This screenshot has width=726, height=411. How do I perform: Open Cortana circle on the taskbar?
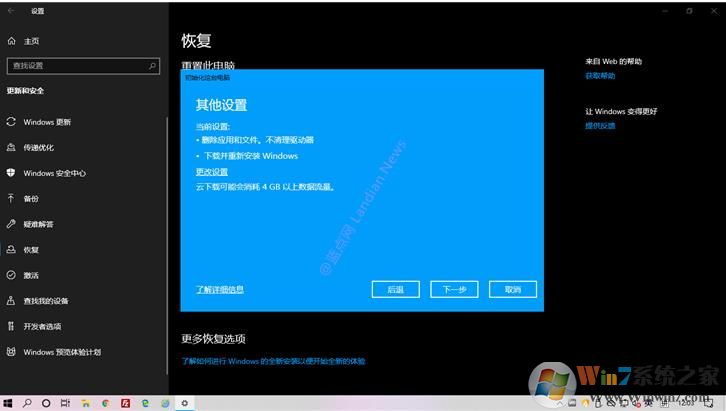pyautogui.click(x=46, y=403)
